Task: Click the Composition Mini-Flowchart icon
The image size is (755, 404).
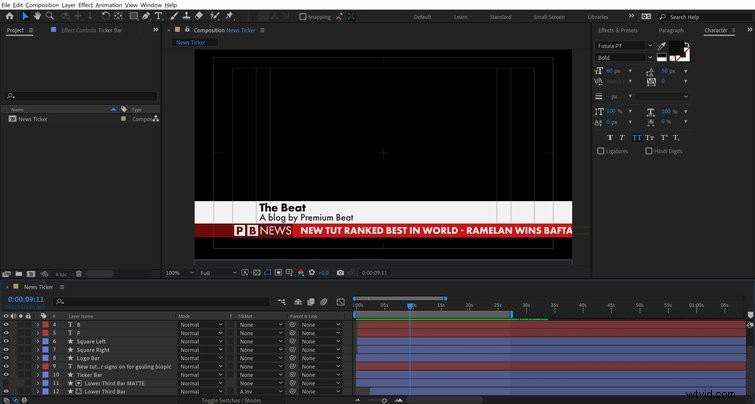Action: pyautogui.click(x=282, y=302)
